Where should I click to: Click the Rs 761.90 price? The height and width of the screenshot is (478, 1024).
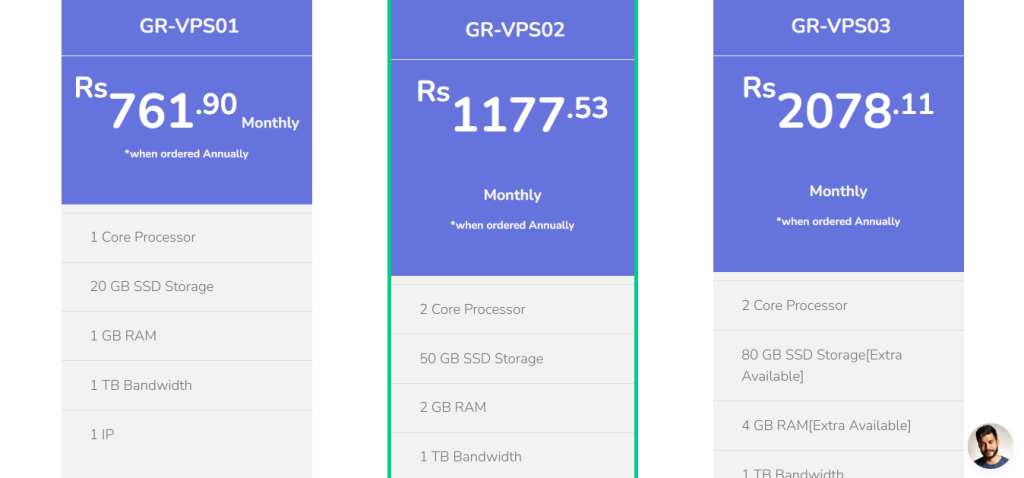157,108
